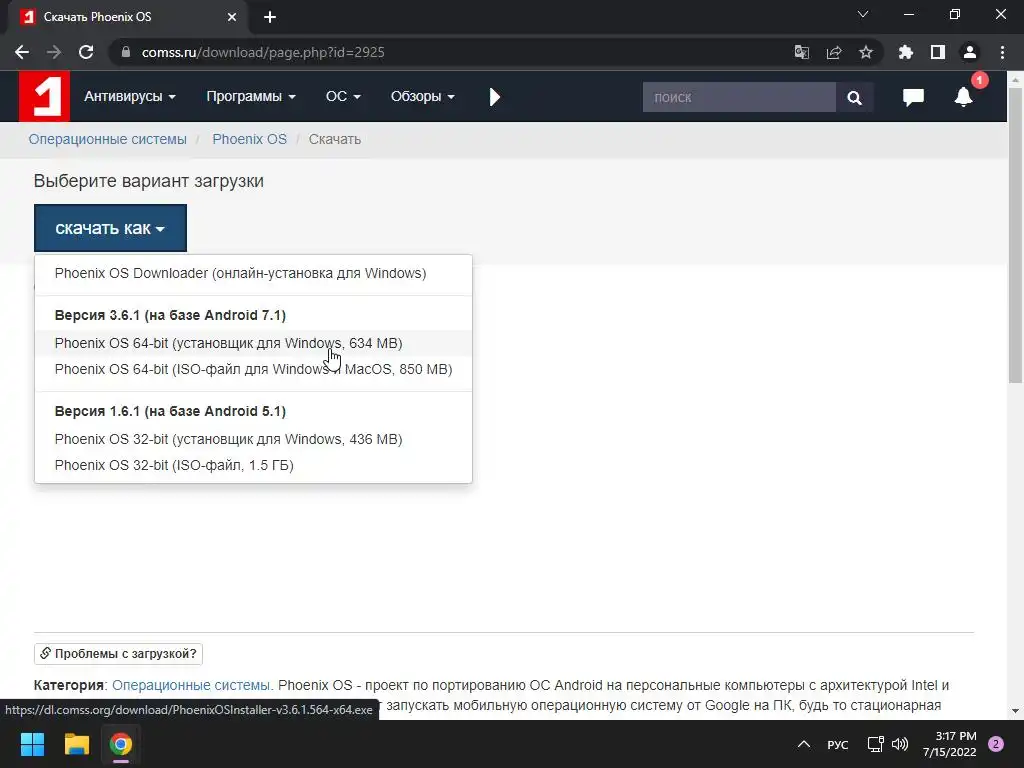Open the Windows Start menu
The image size is (1024, 768).
(x=32, y=744)
